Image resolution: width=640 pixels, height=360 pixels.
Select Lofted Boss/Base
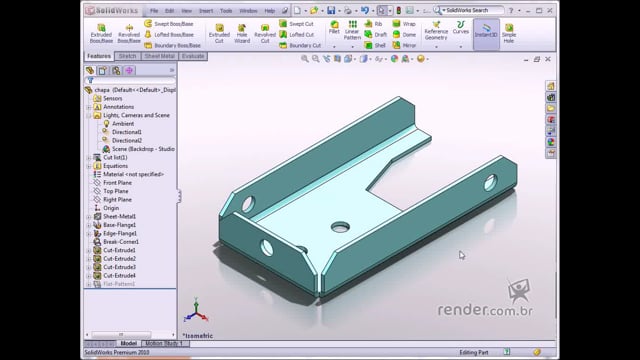169,35
